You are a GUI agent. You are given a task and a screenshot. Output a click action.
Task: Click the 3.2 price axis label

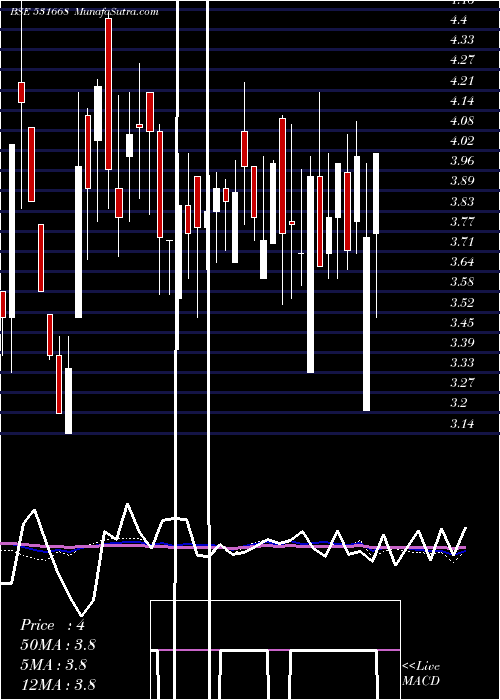459,403
